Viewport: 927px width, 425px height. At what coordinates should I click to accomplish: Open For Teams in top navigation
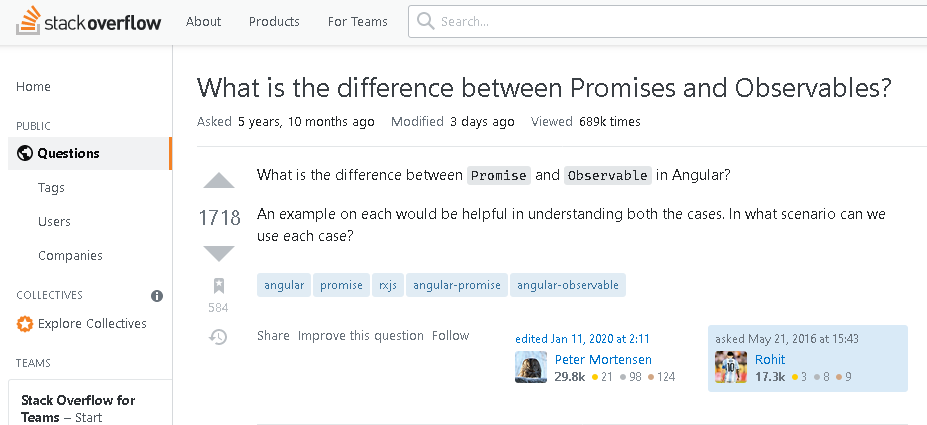tap(358, 22)
